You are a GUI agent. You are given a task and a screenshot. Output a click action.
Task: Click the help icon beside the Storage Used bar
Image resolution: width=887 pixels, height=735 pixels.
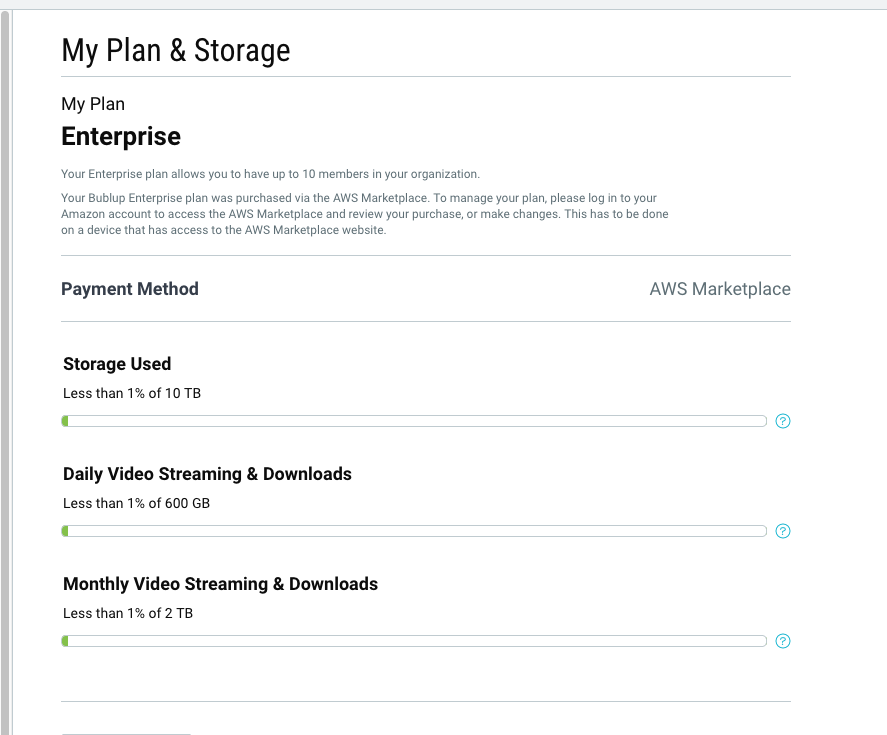click(x=782, y=421)
